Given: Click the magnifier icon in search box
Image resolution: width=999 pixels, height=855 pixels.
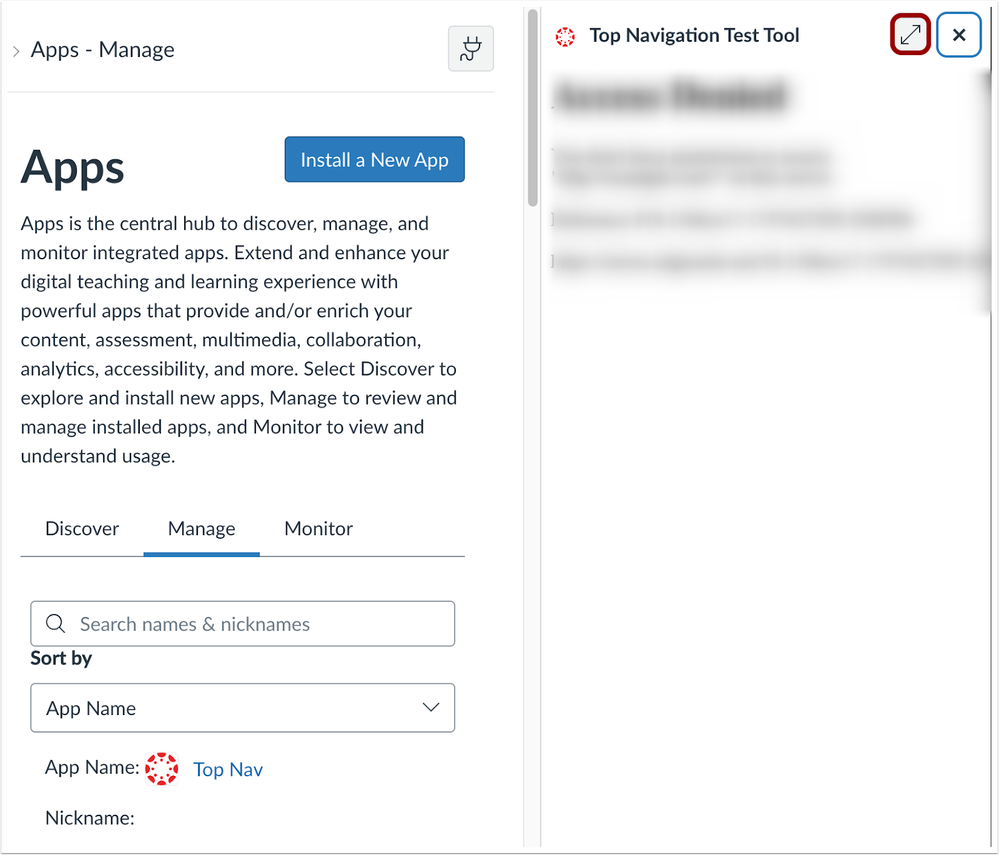Looking at the screenshot, I should (x=55, y=624).
